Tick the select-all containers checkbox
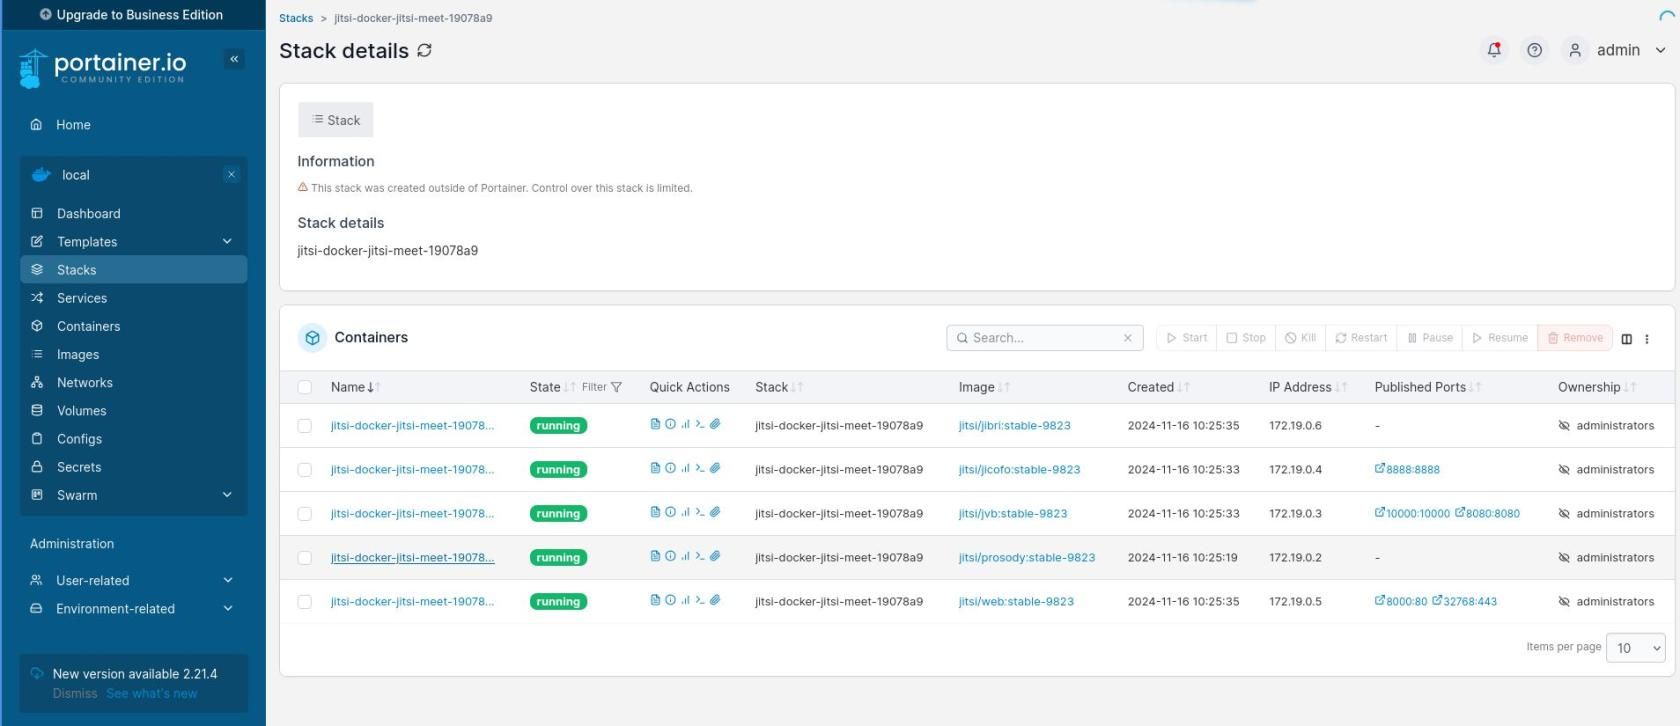 (x=305, y=387)
